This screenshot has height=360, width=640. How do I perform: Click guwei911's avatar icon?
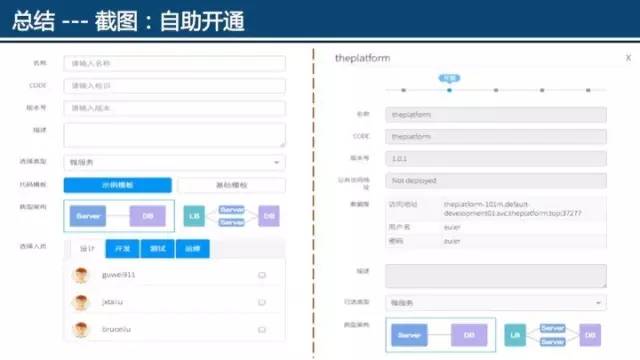pos(80,275)
